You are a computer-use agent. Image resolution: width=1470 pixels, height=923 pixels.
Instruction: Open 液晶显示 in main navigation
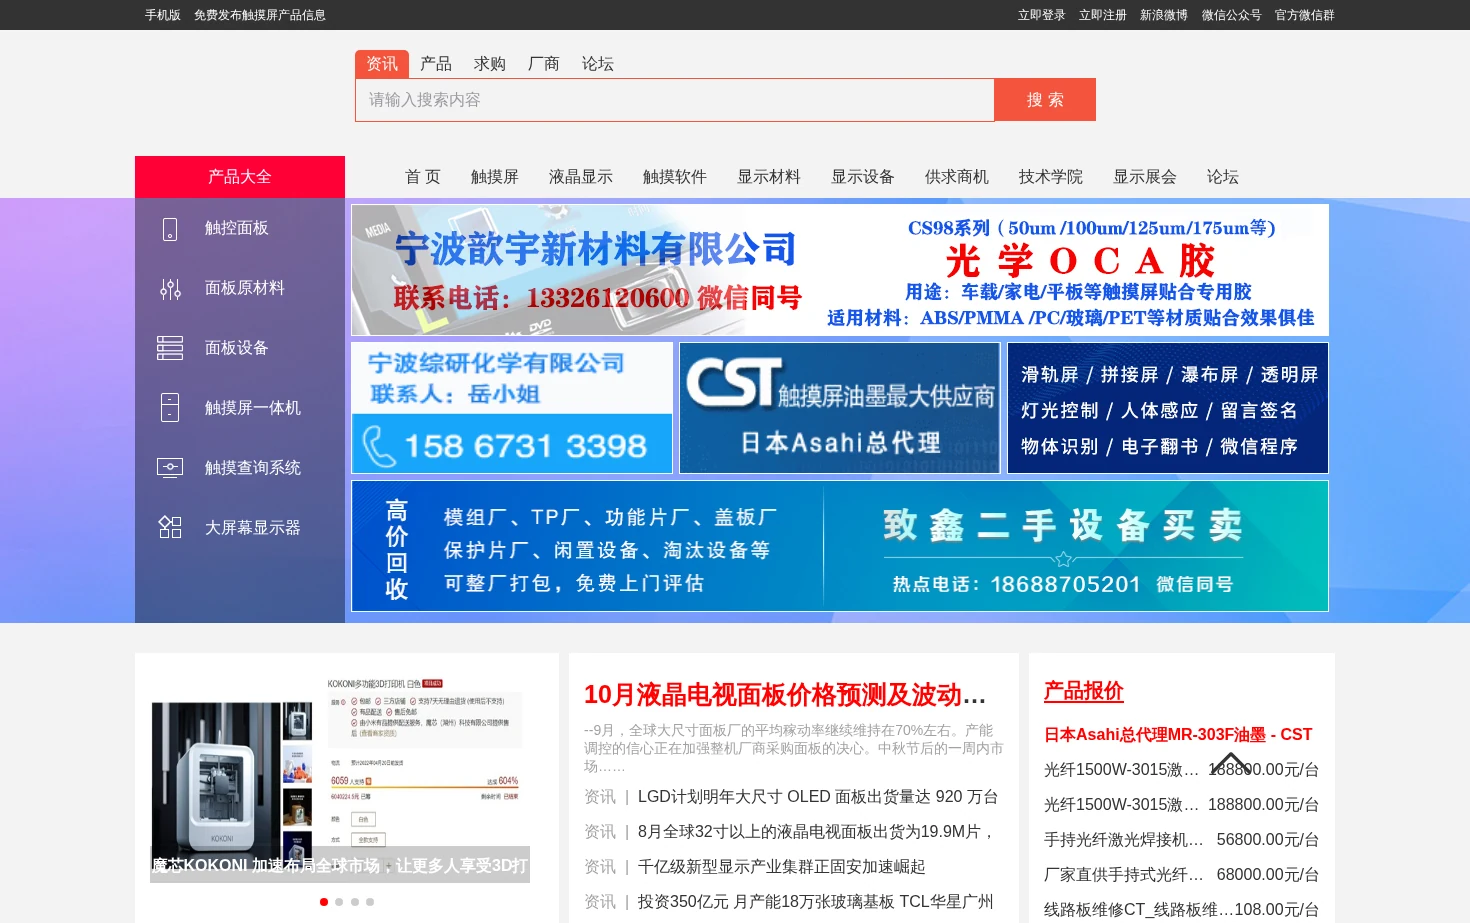[581, 177]
